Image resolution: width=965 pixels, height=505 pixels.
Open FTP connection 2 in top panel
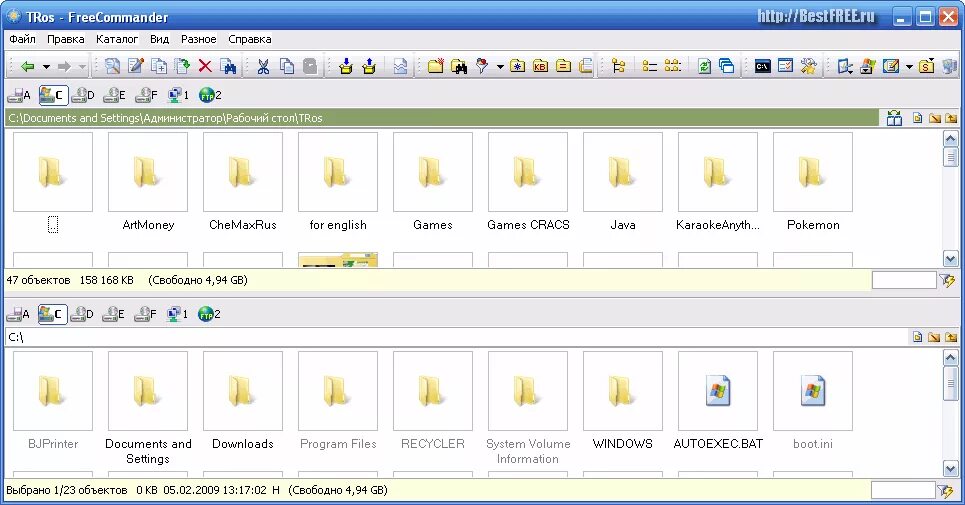click(210, 95)
